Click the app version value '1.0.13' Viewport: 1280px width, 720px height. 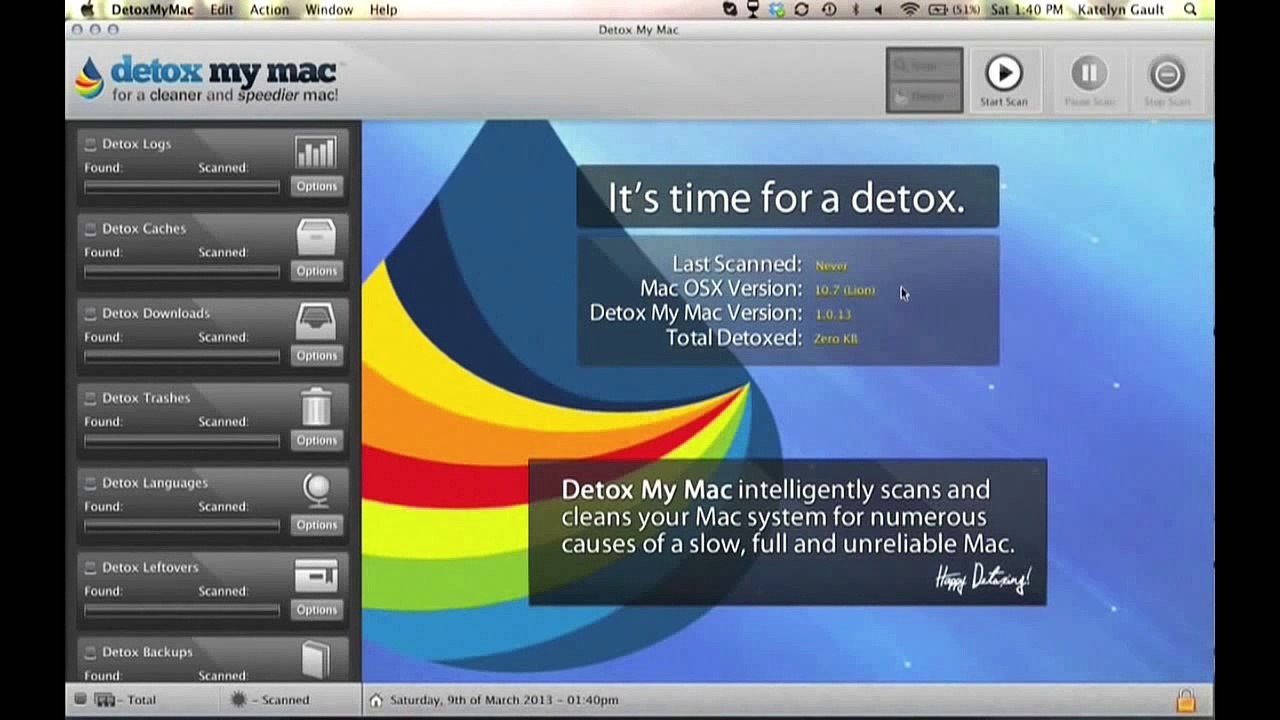click(x=833, y=314)
